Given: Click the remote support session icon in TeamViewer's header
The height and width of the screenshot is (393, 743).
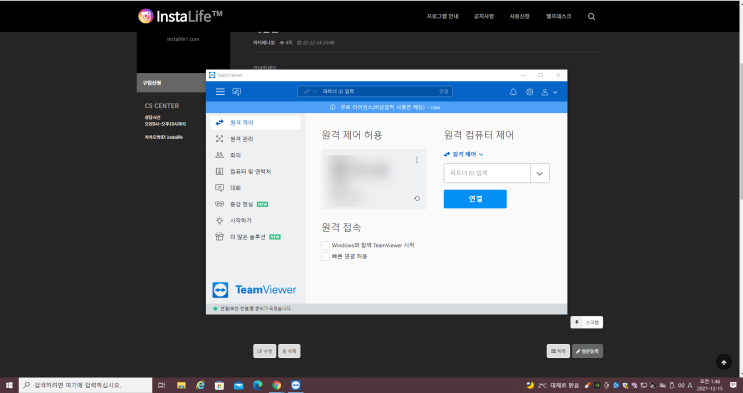Looking at the screenshot, I should (x=236, y=91).
